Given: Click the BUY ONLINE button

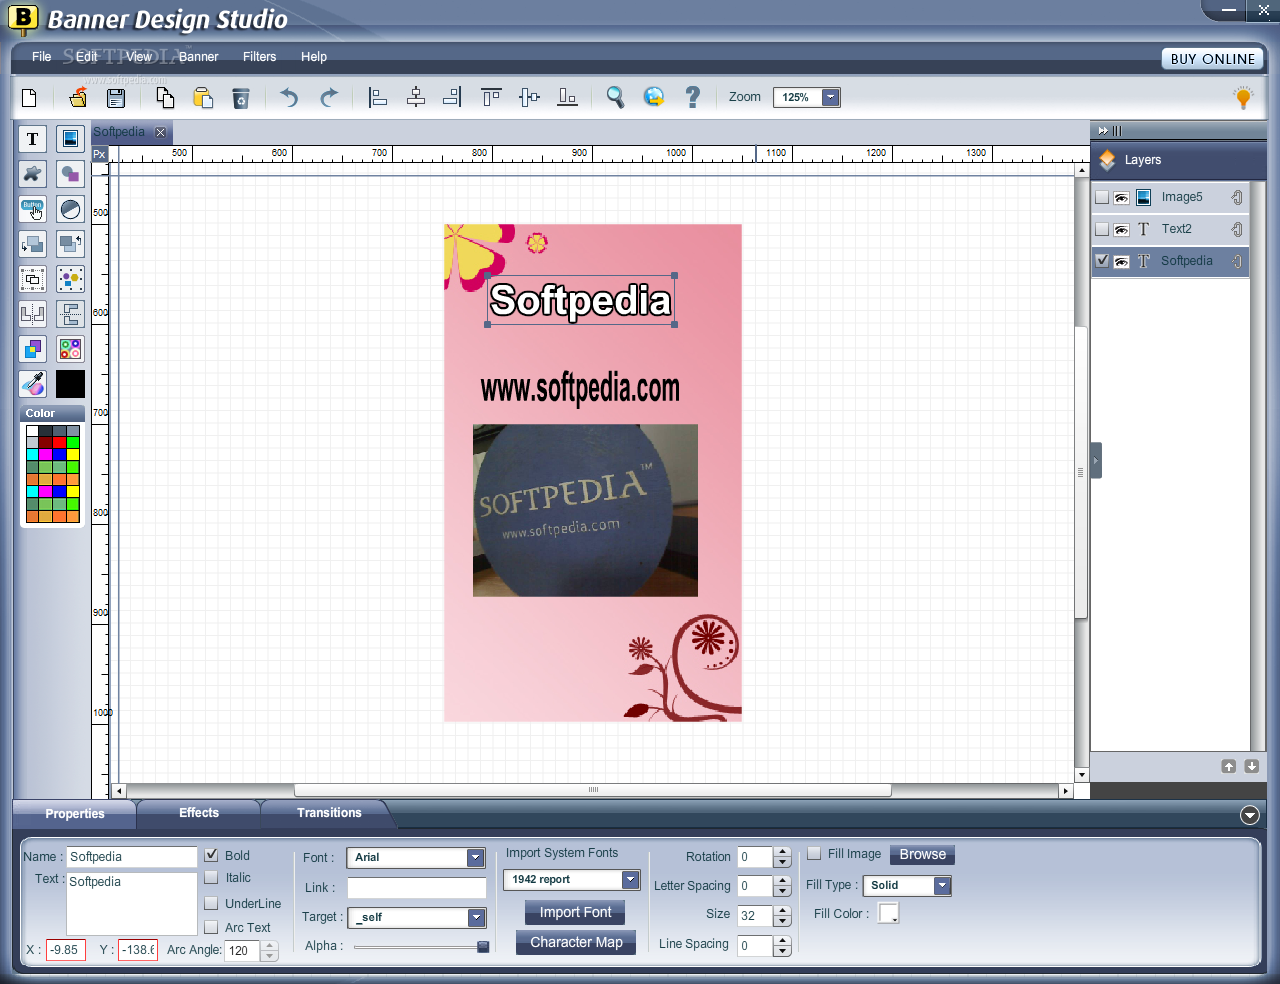Looking at the screenshot, I should (1213, 59).
